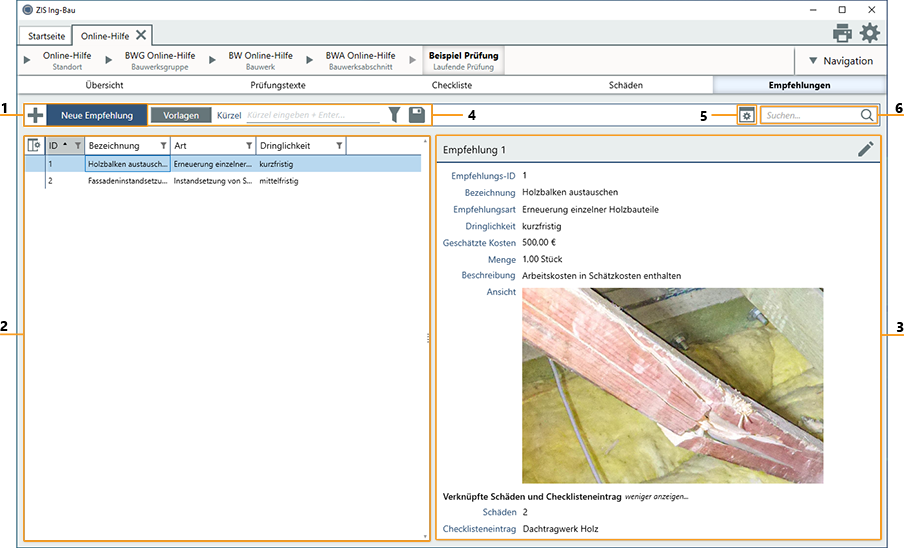The width and height of the screenshot is (904, 548).
Task: Click the 'weniger anzeigen...' link
Action: point(657,495)
